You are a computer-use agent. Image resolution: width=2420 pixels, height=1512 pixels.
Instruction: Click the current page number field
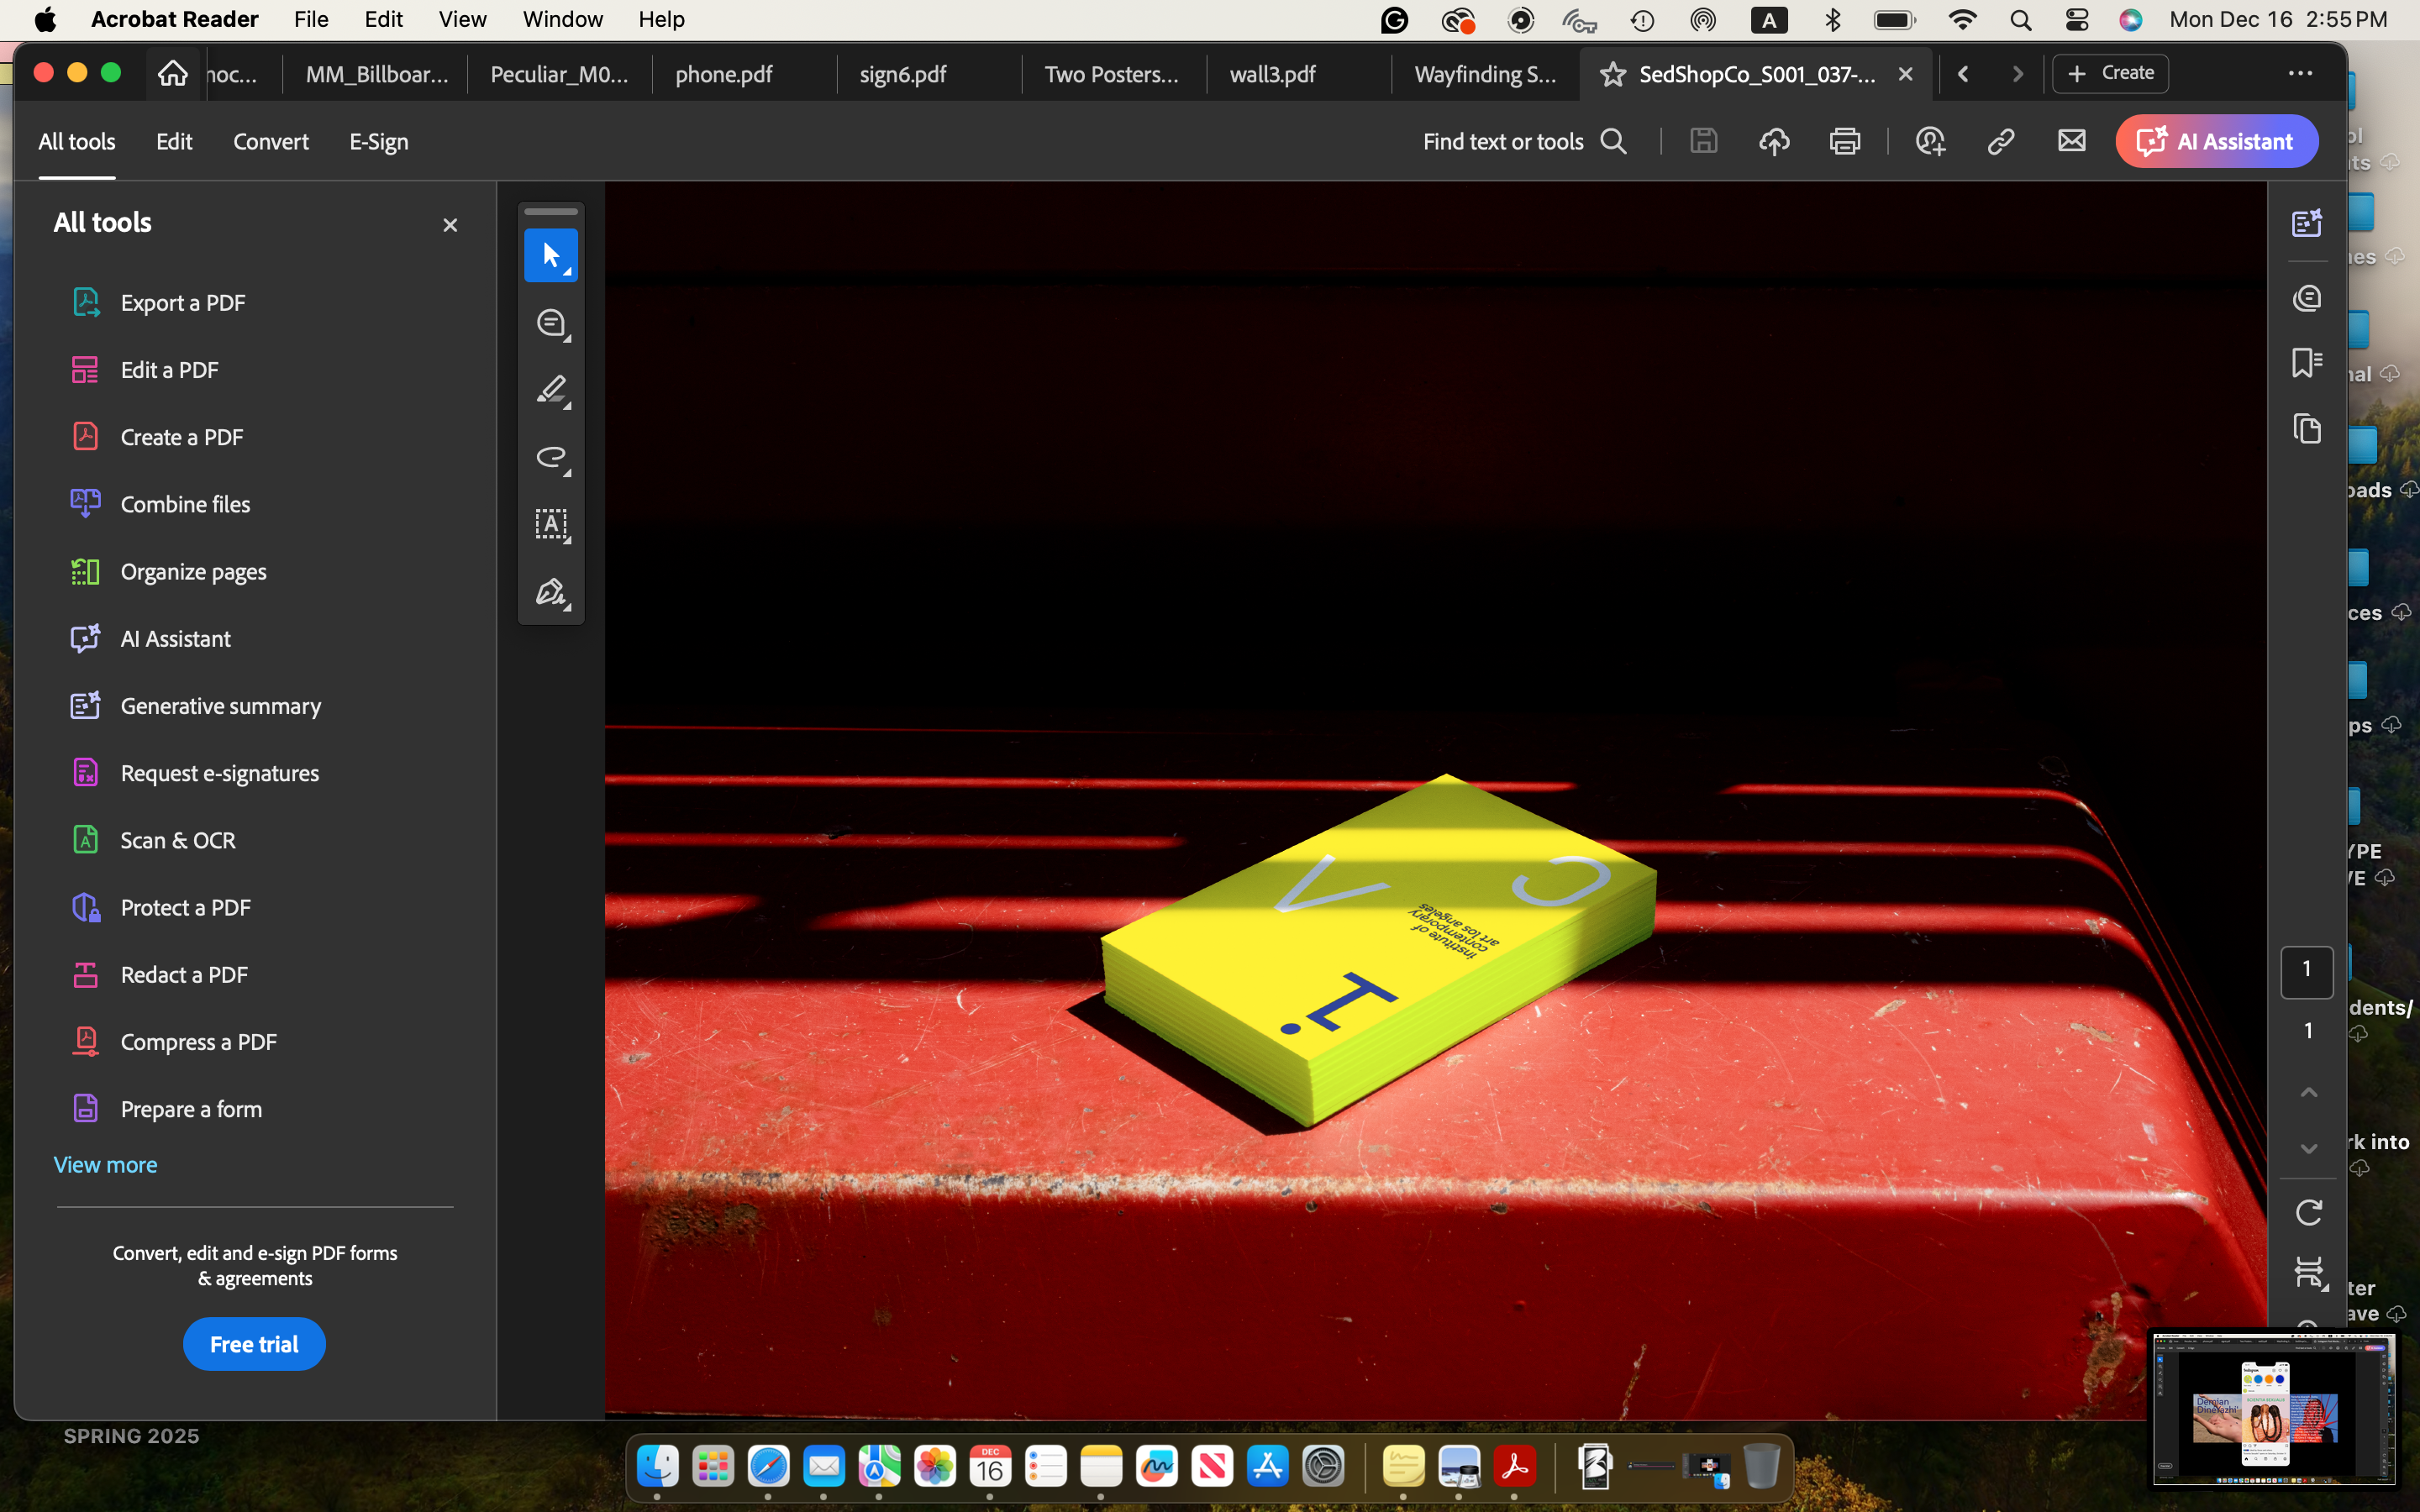pyautogui.click(x=2306, y=970)
